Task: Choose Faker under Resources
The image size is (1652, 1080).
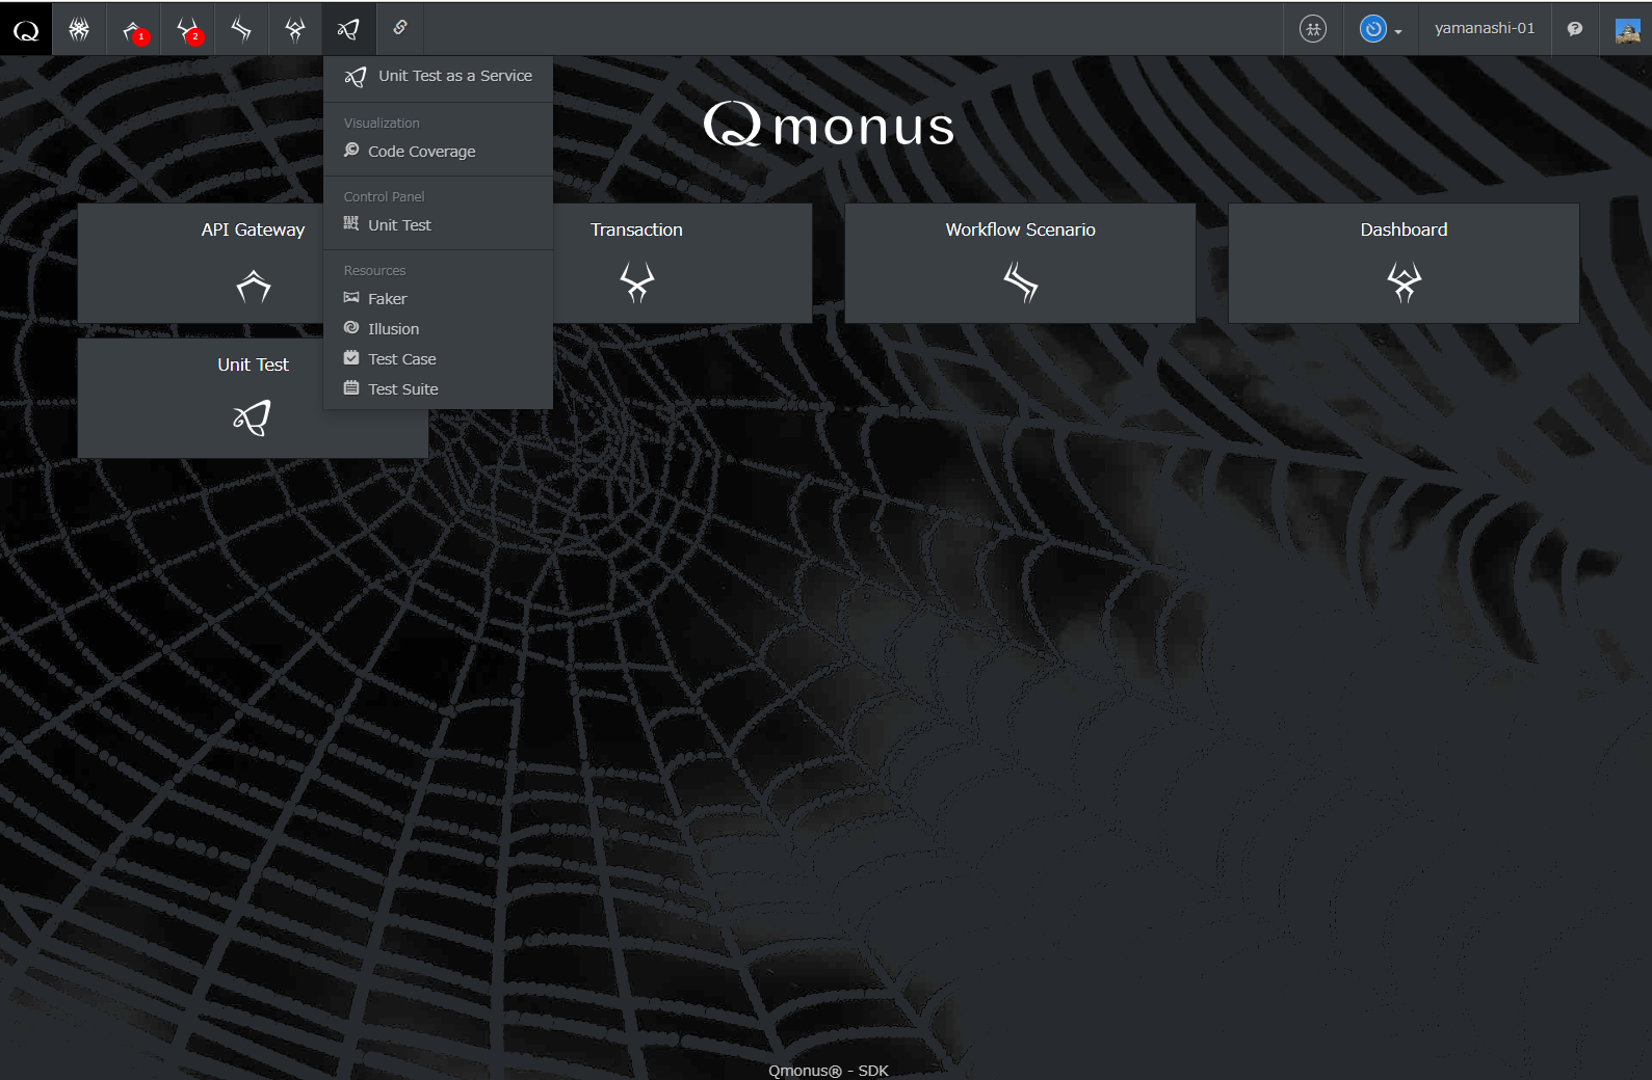Action: tap(387, 298)
